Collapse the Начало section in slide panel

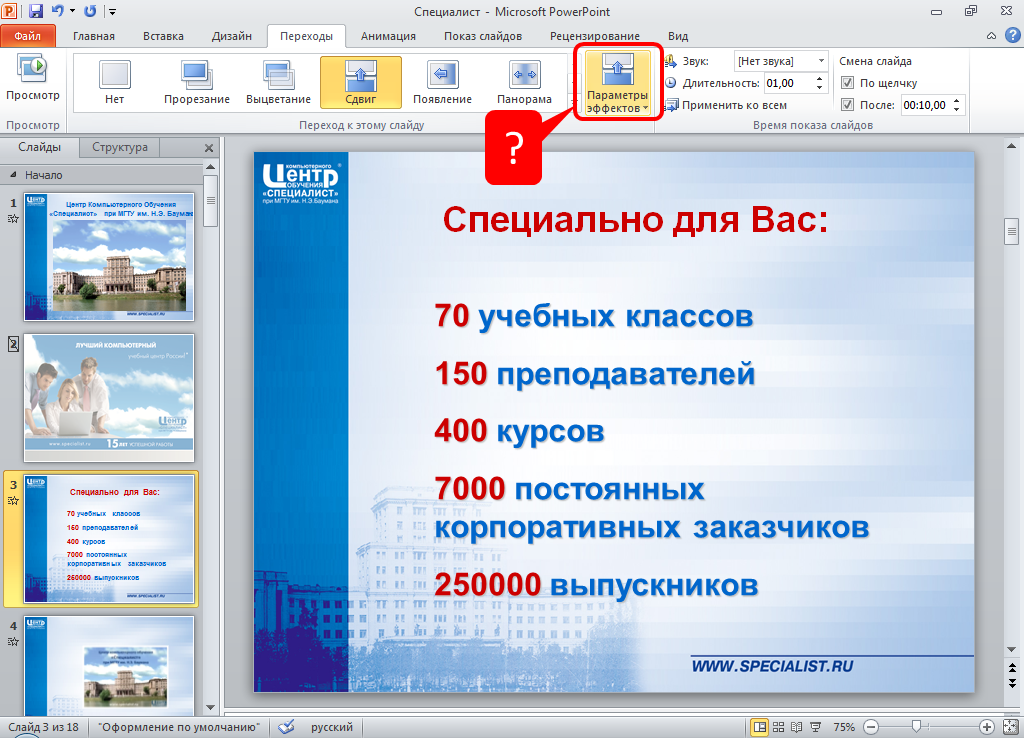15,174
